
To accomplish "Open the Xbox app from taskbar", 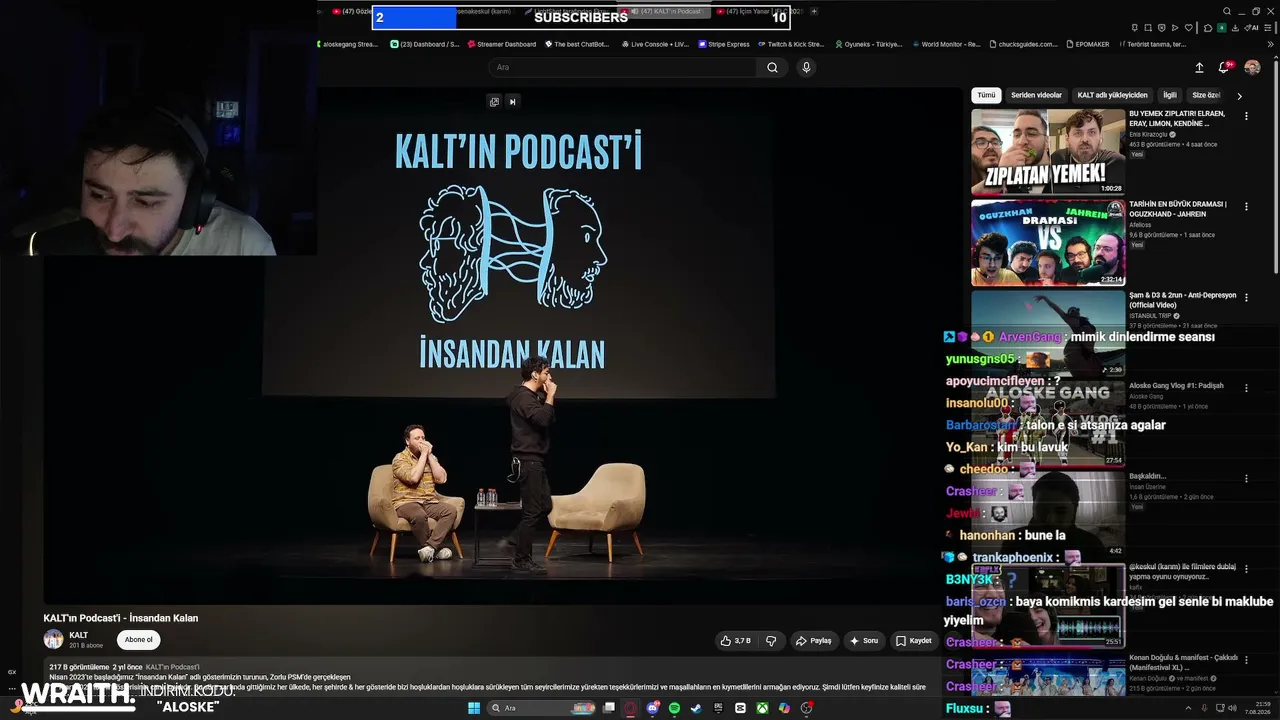I will [x=762, y=708].
